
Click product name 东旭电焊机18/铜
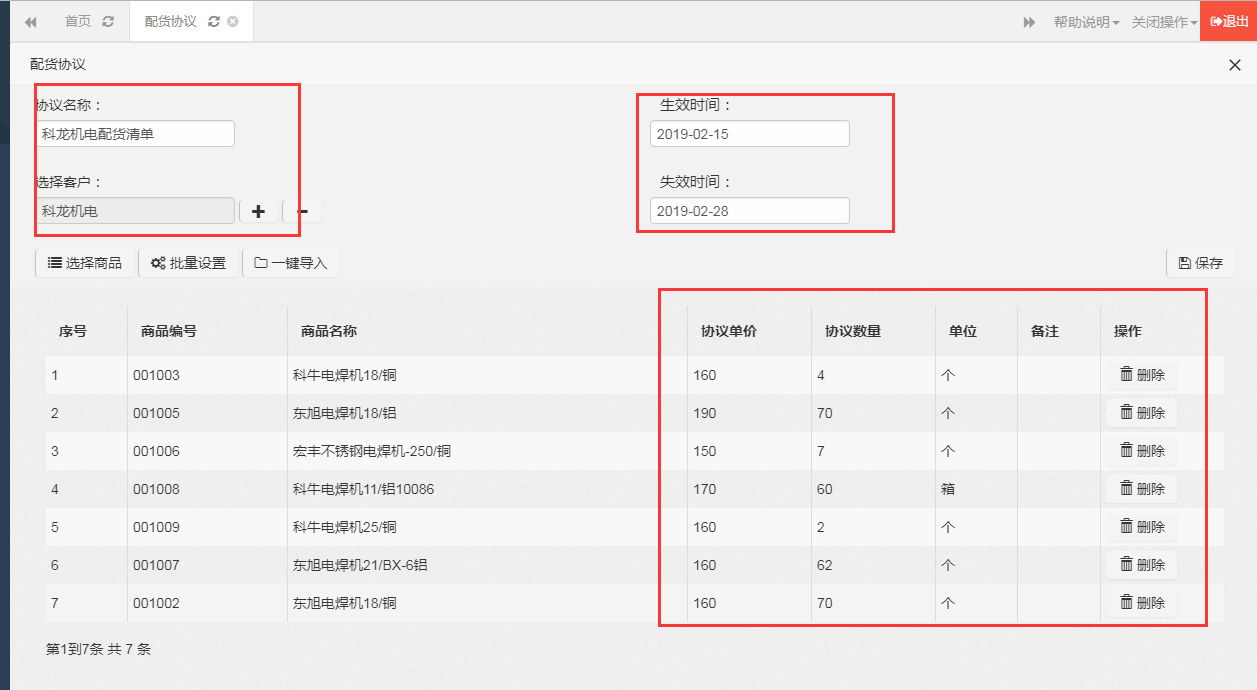click(x=345, y=603)
